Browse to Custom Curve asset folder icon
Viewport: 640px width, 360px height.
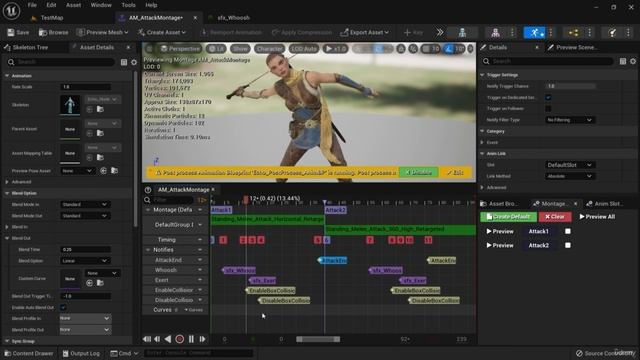[100, 283]
